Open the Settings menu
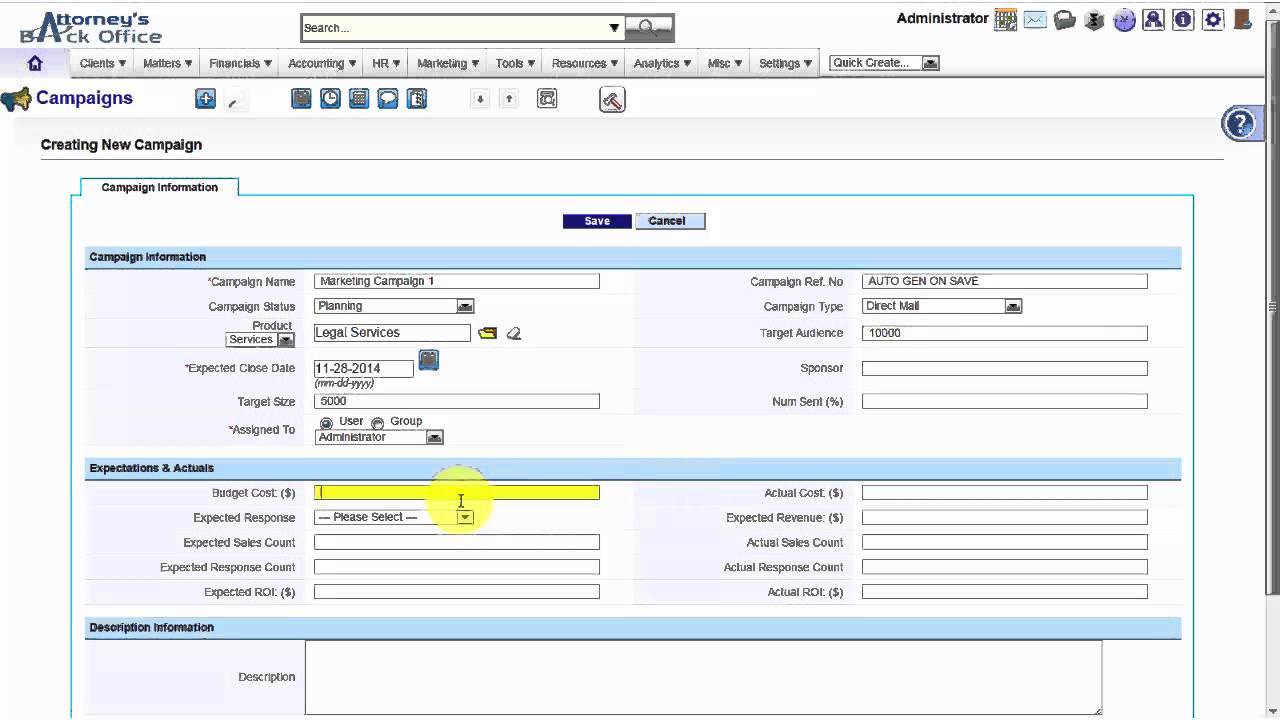This screenshot has height=720, width=1280. coord(785,63)
